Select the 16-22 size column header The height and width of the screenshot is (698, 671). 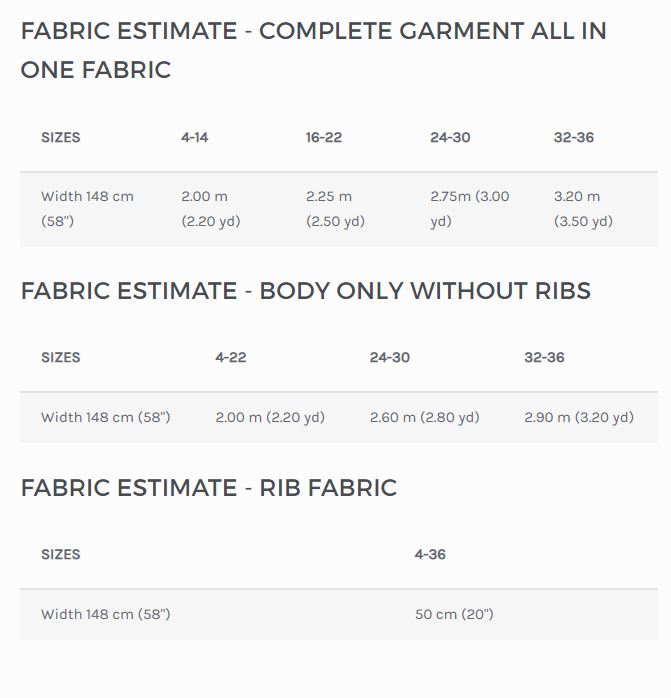coord(324,138)
